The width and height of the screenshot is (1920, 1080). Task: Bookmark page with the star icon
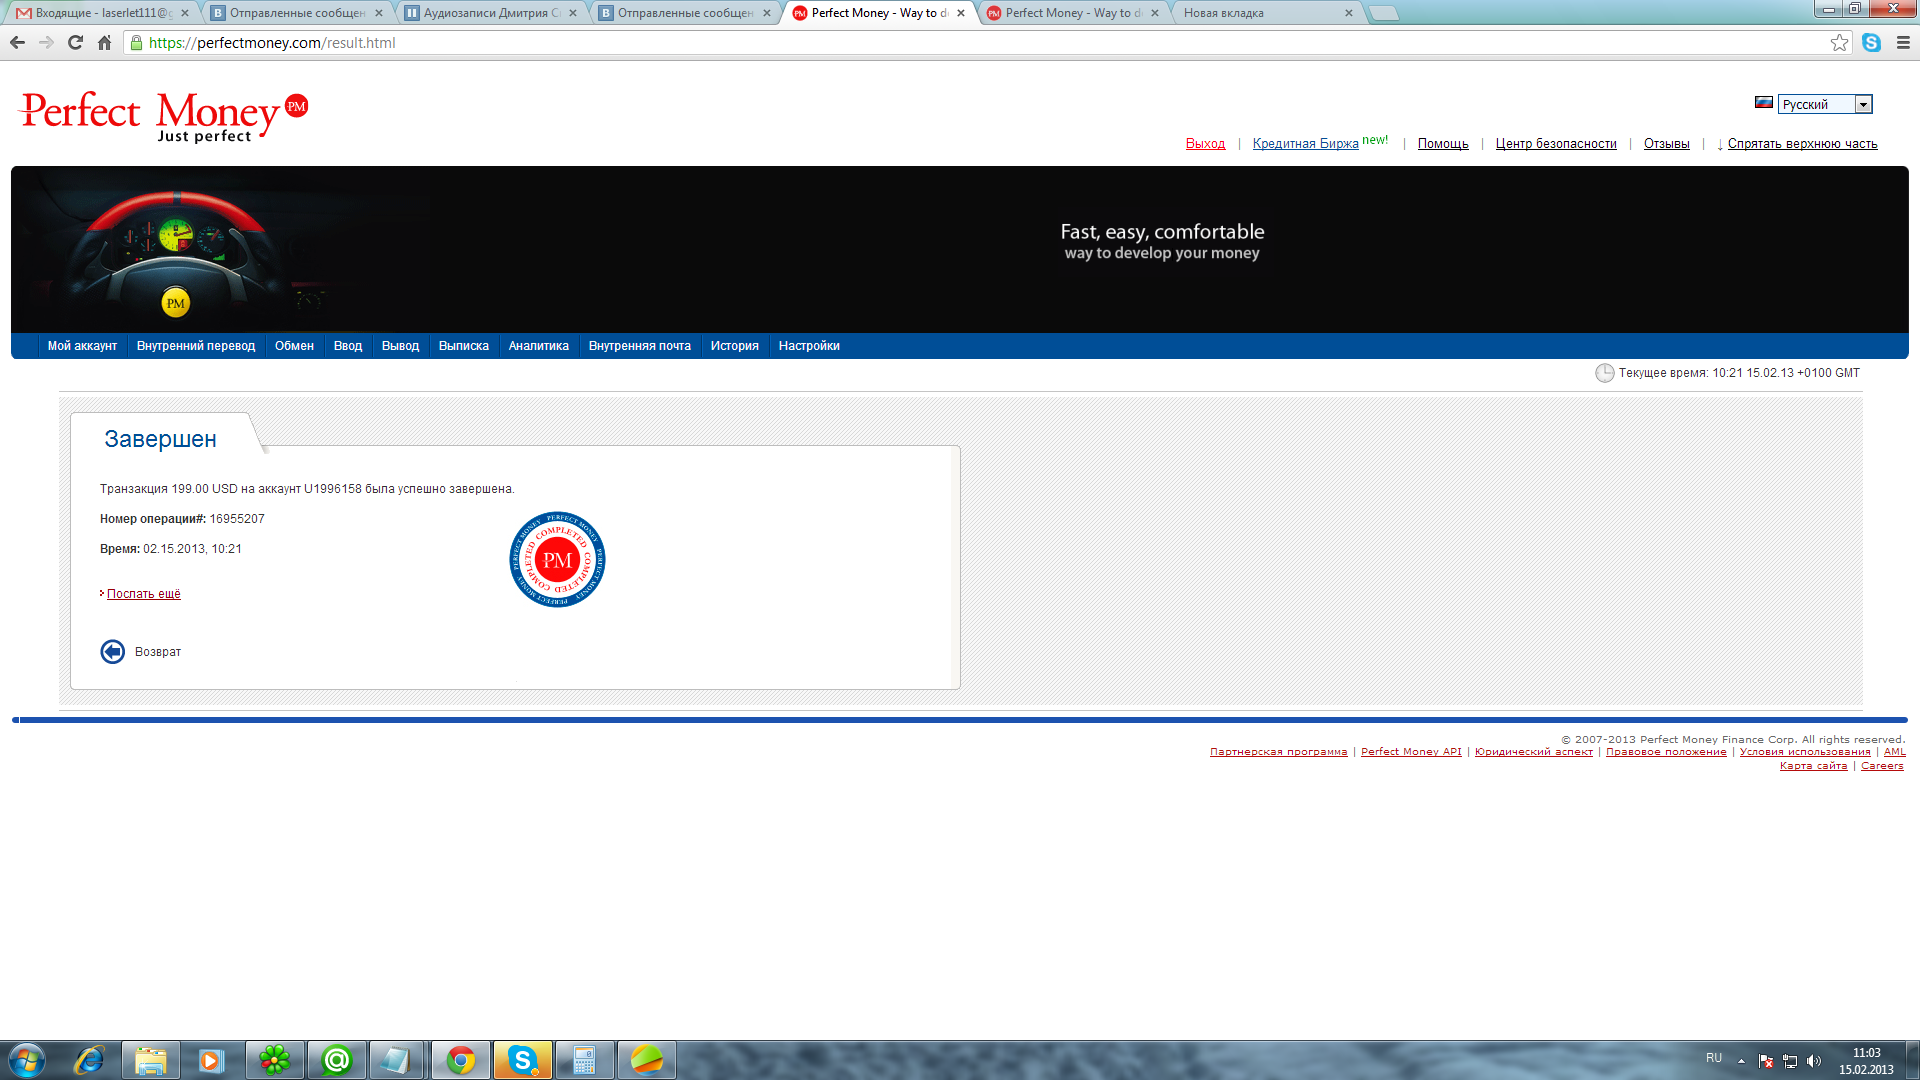1839,42
